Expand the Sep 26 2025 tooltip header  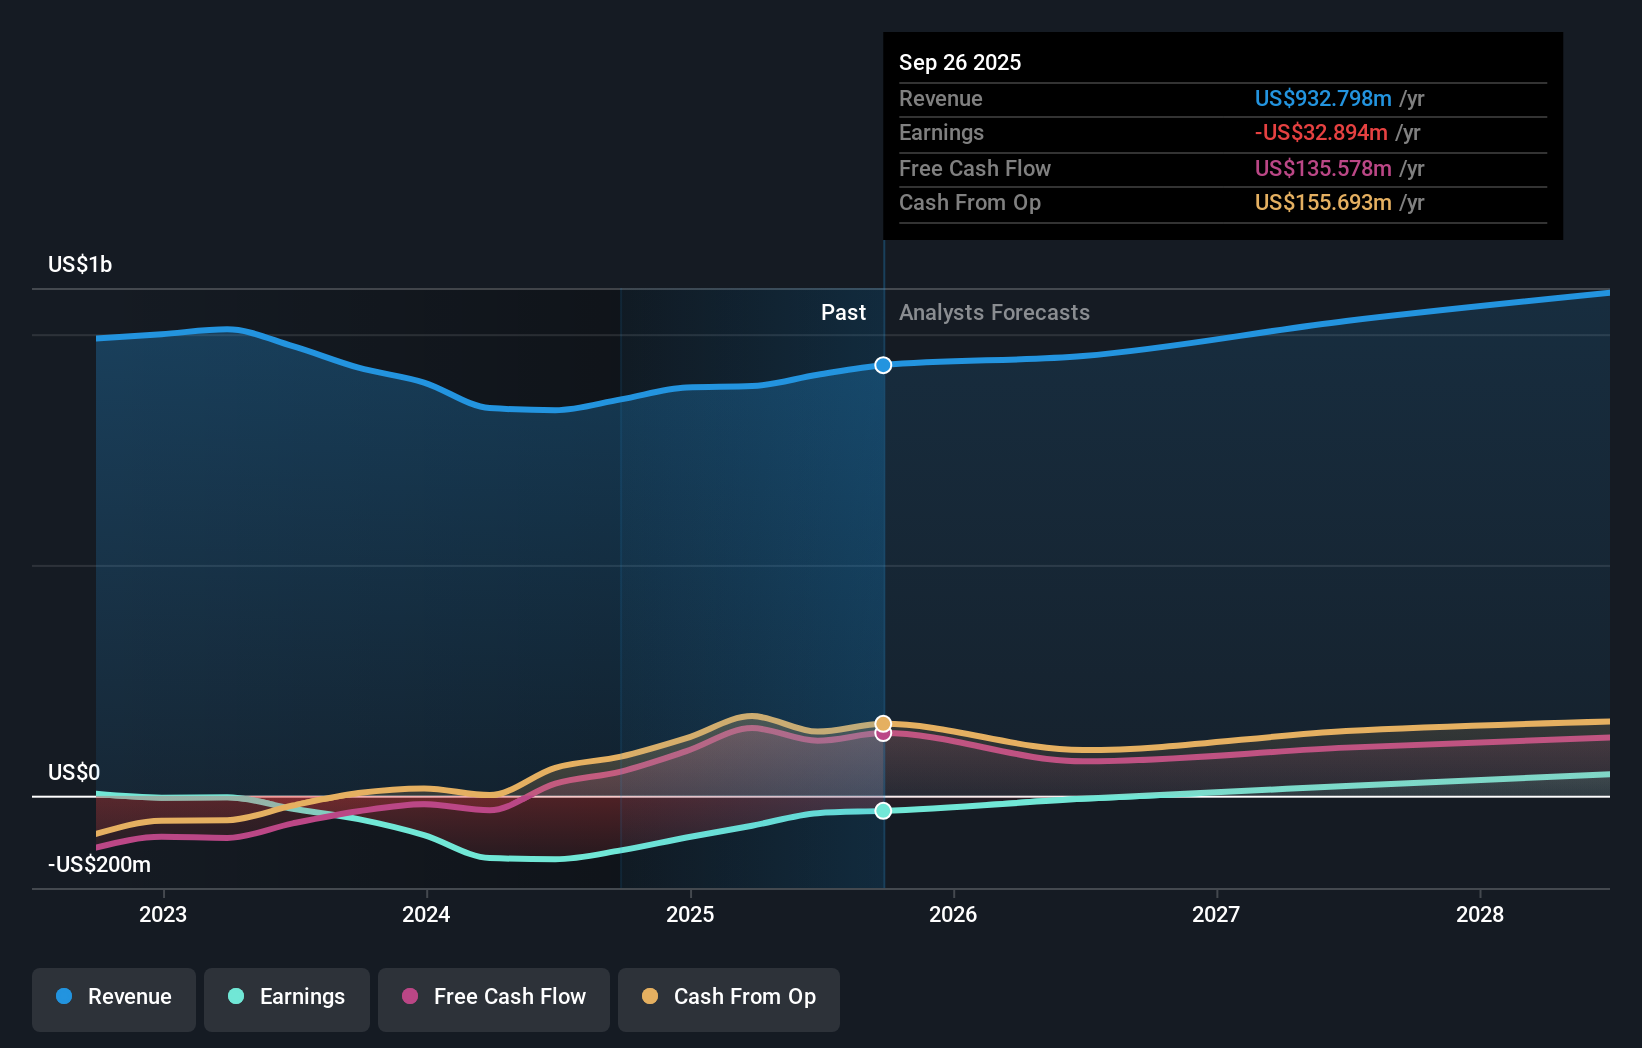coord(959,62)
